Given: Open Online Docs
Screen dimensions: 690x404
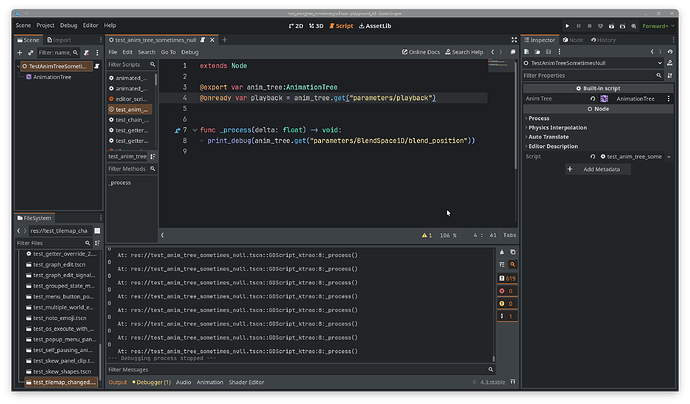Looking at the screenshot, I should point(421,52).
